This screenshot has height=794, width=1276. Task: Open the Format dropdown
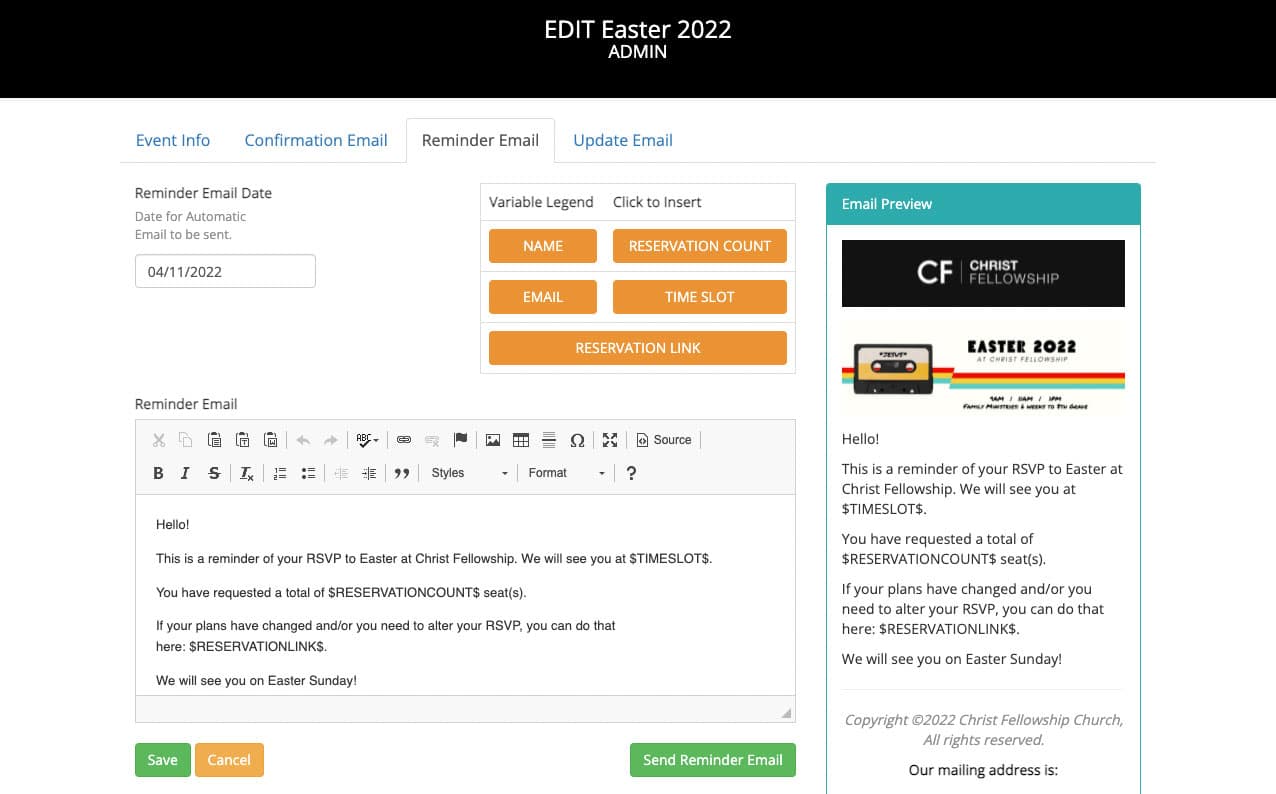coord(567,473)
